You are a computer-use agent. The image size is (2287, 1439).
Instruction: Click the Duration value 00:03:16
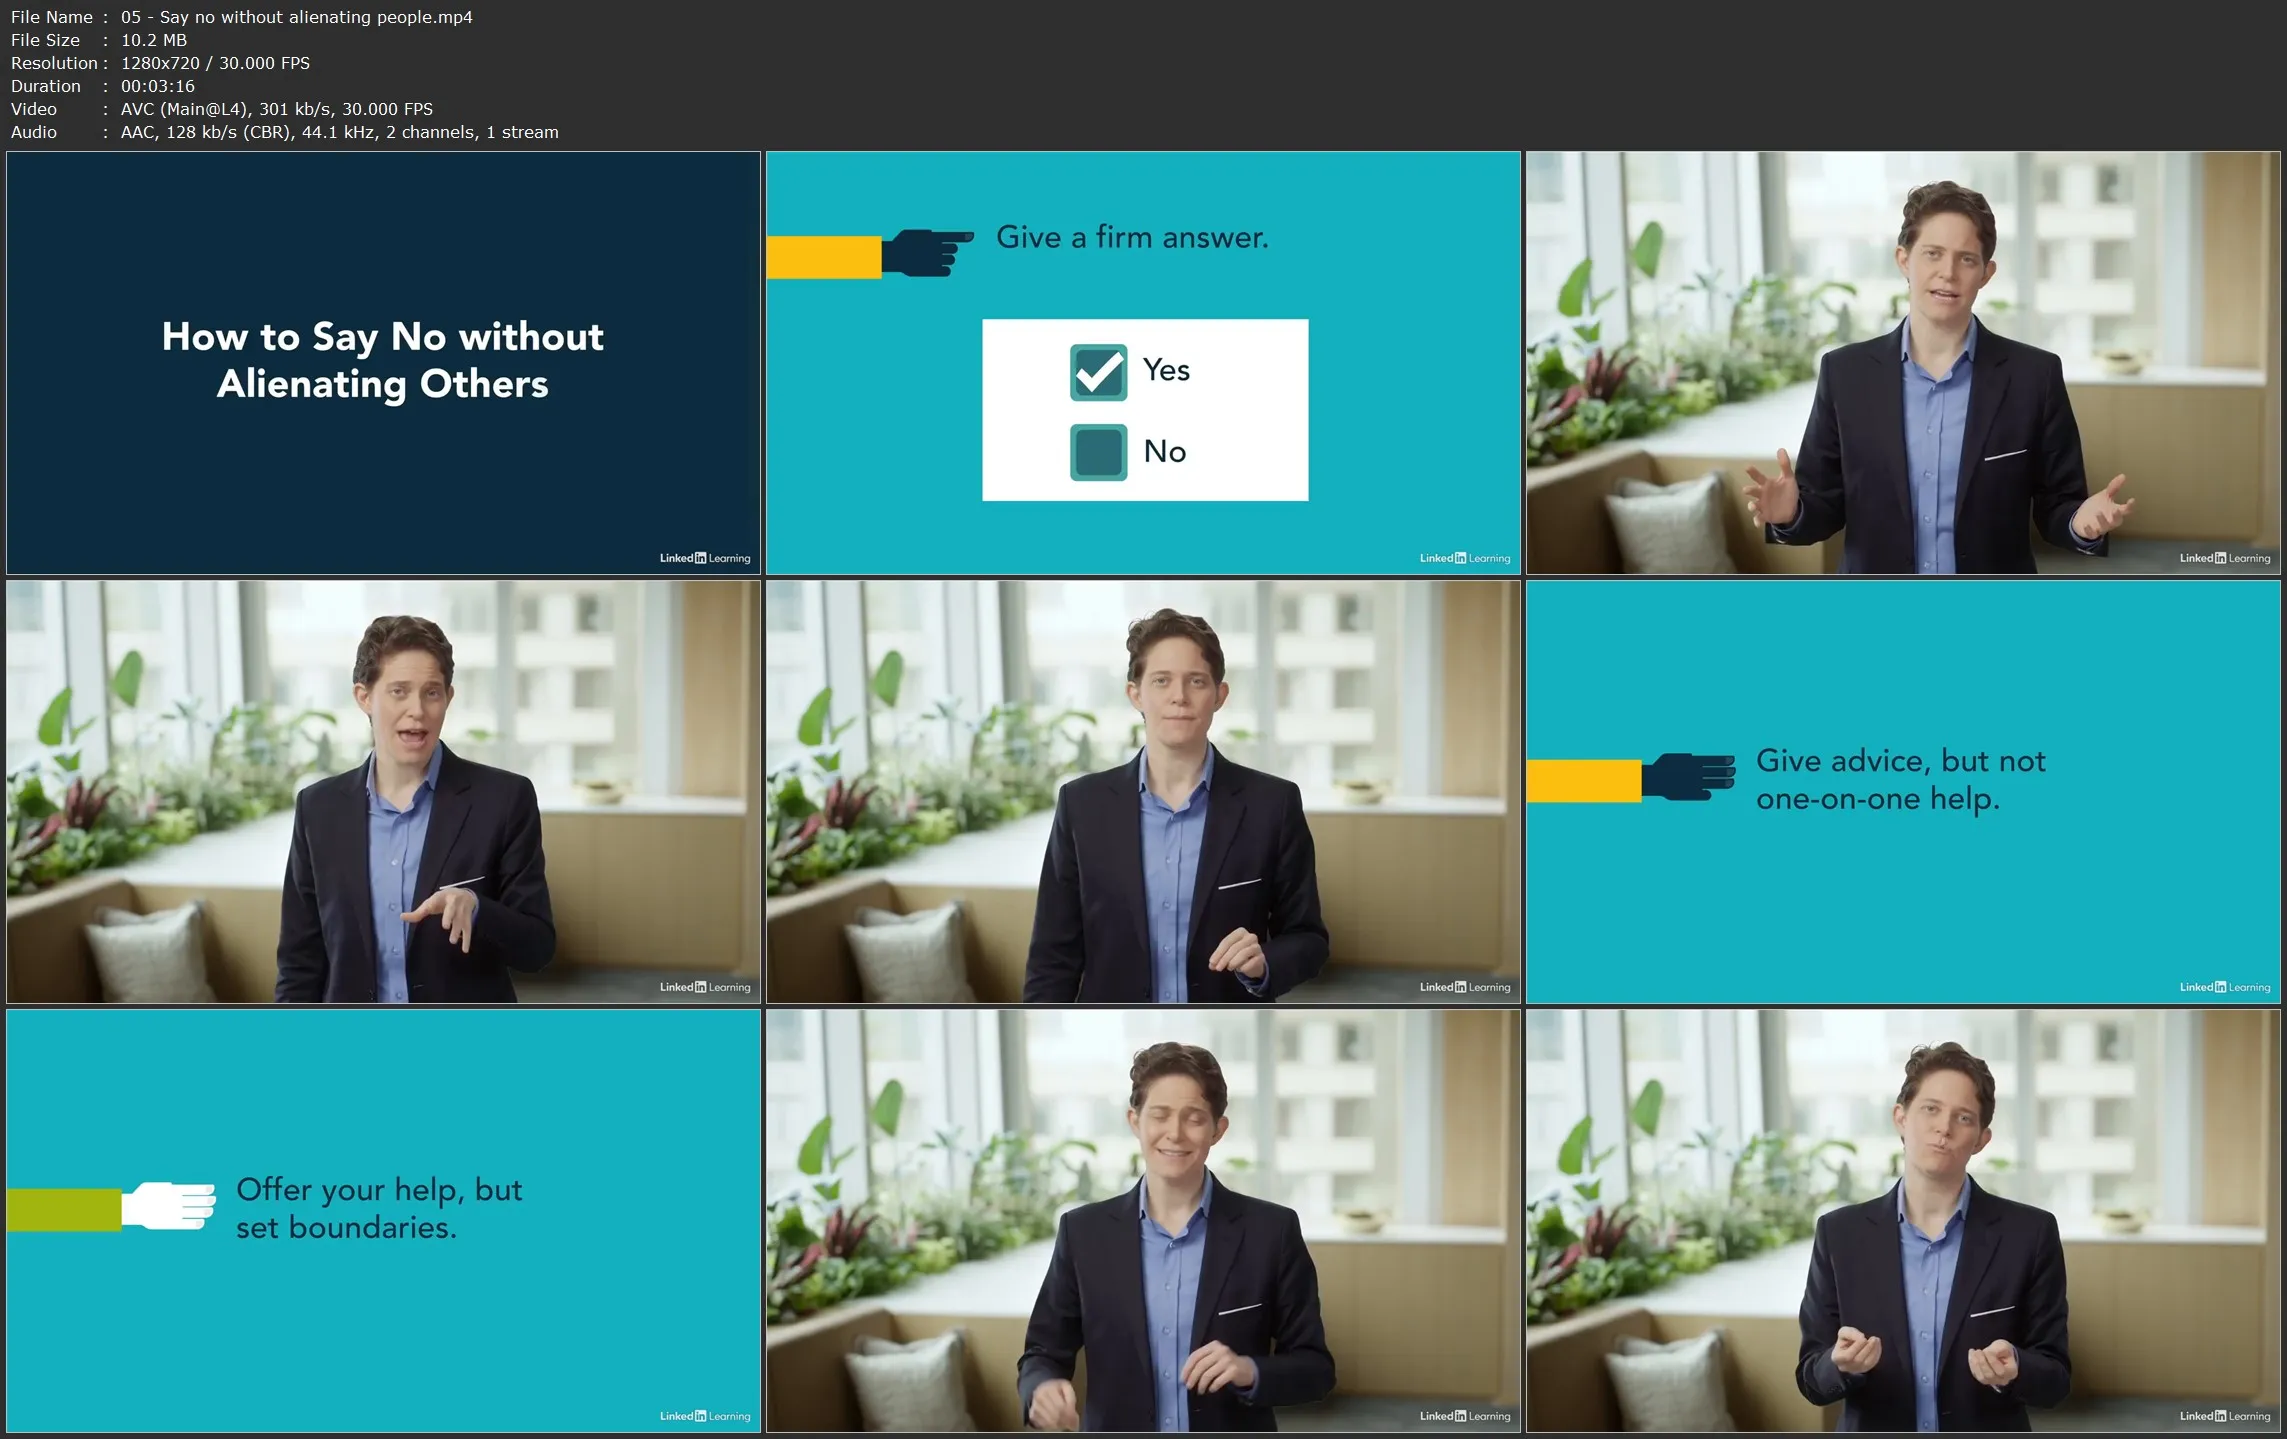click(158, 86)
